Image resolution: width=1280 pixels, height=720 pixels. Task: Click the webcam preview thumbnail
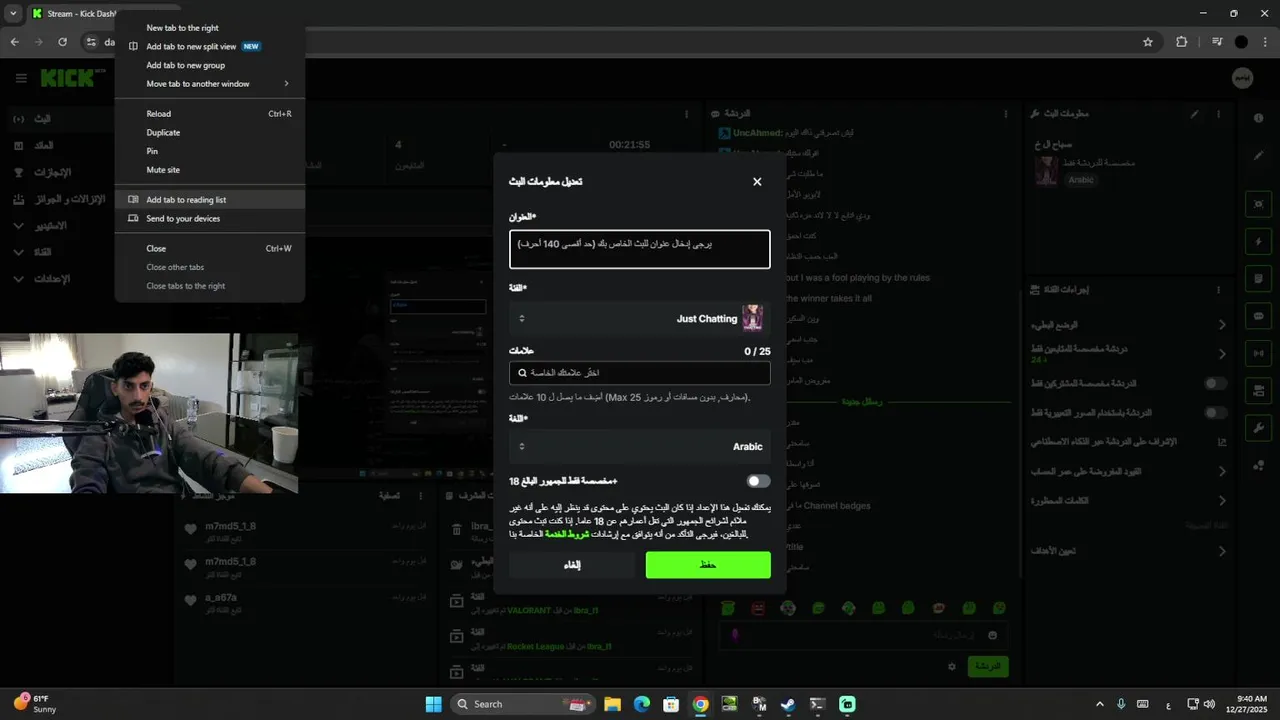coord(149,413)
